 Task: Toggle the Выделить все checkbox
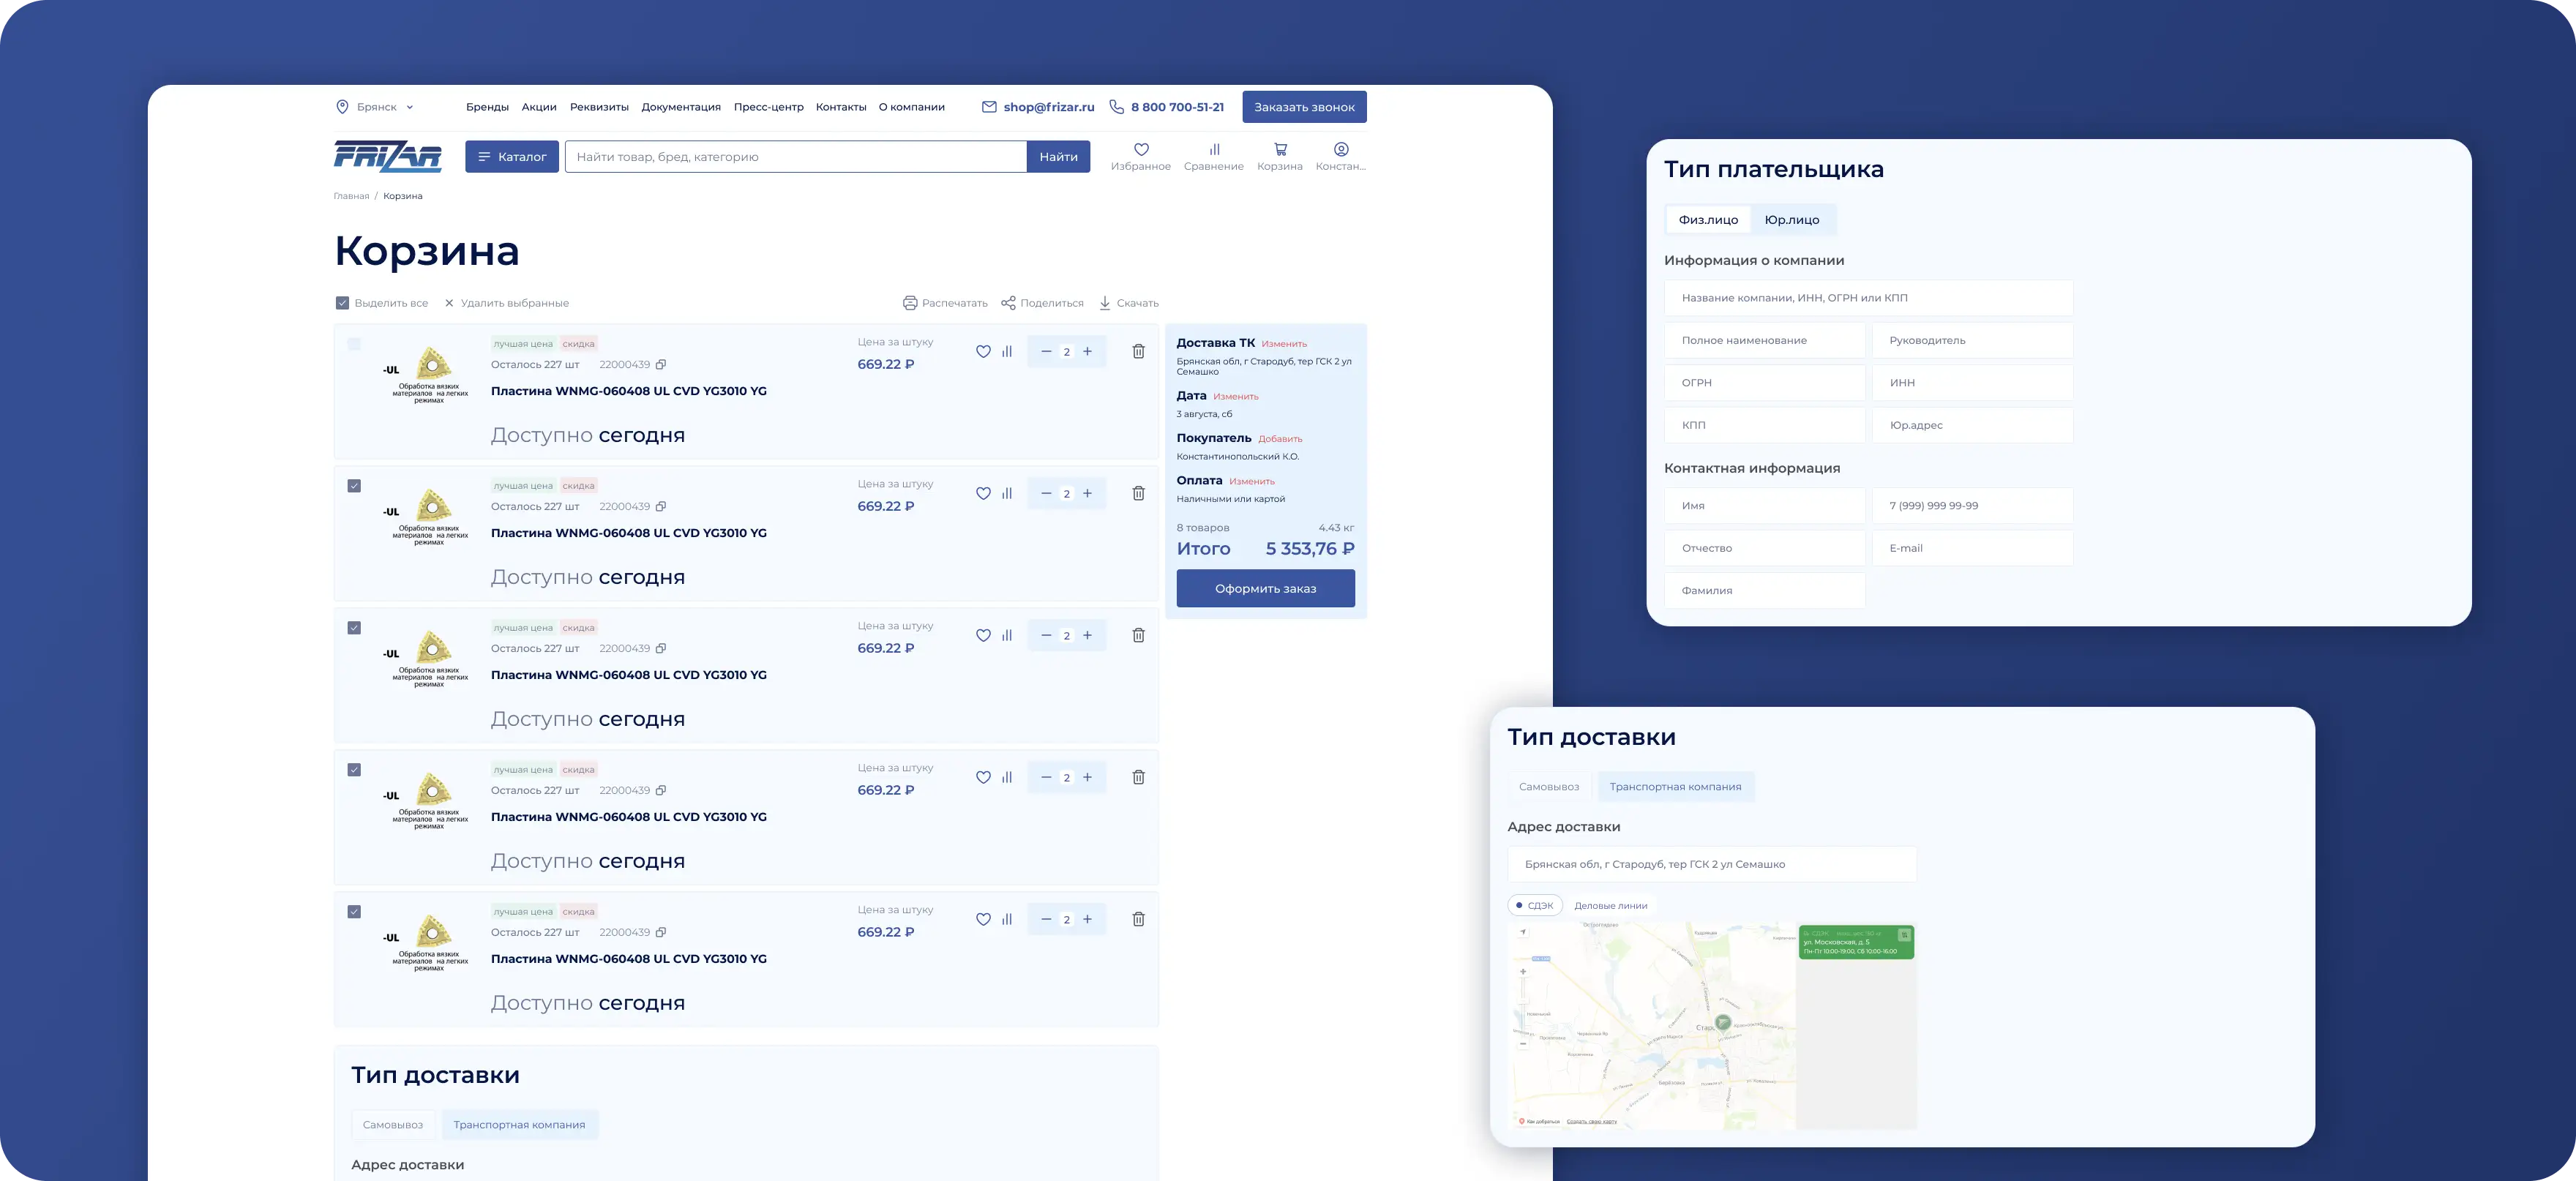click(x=342, y=303)
